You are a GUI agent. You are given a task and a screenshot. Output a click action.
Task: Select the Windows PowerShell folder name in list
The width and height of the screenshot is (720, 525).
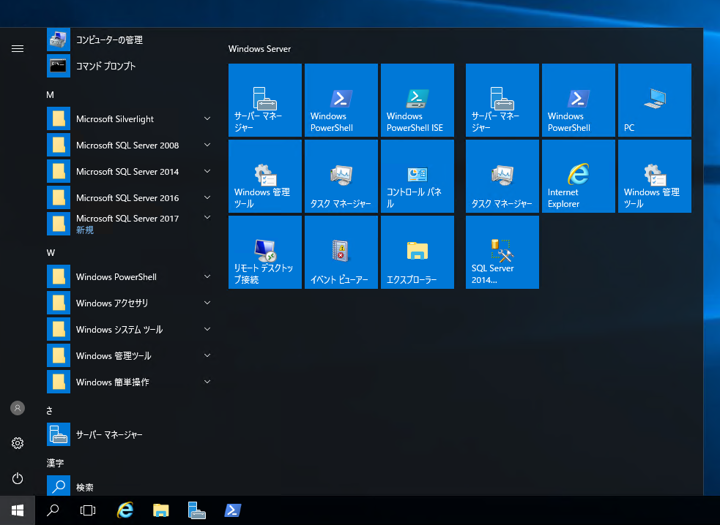coord(116,277)
